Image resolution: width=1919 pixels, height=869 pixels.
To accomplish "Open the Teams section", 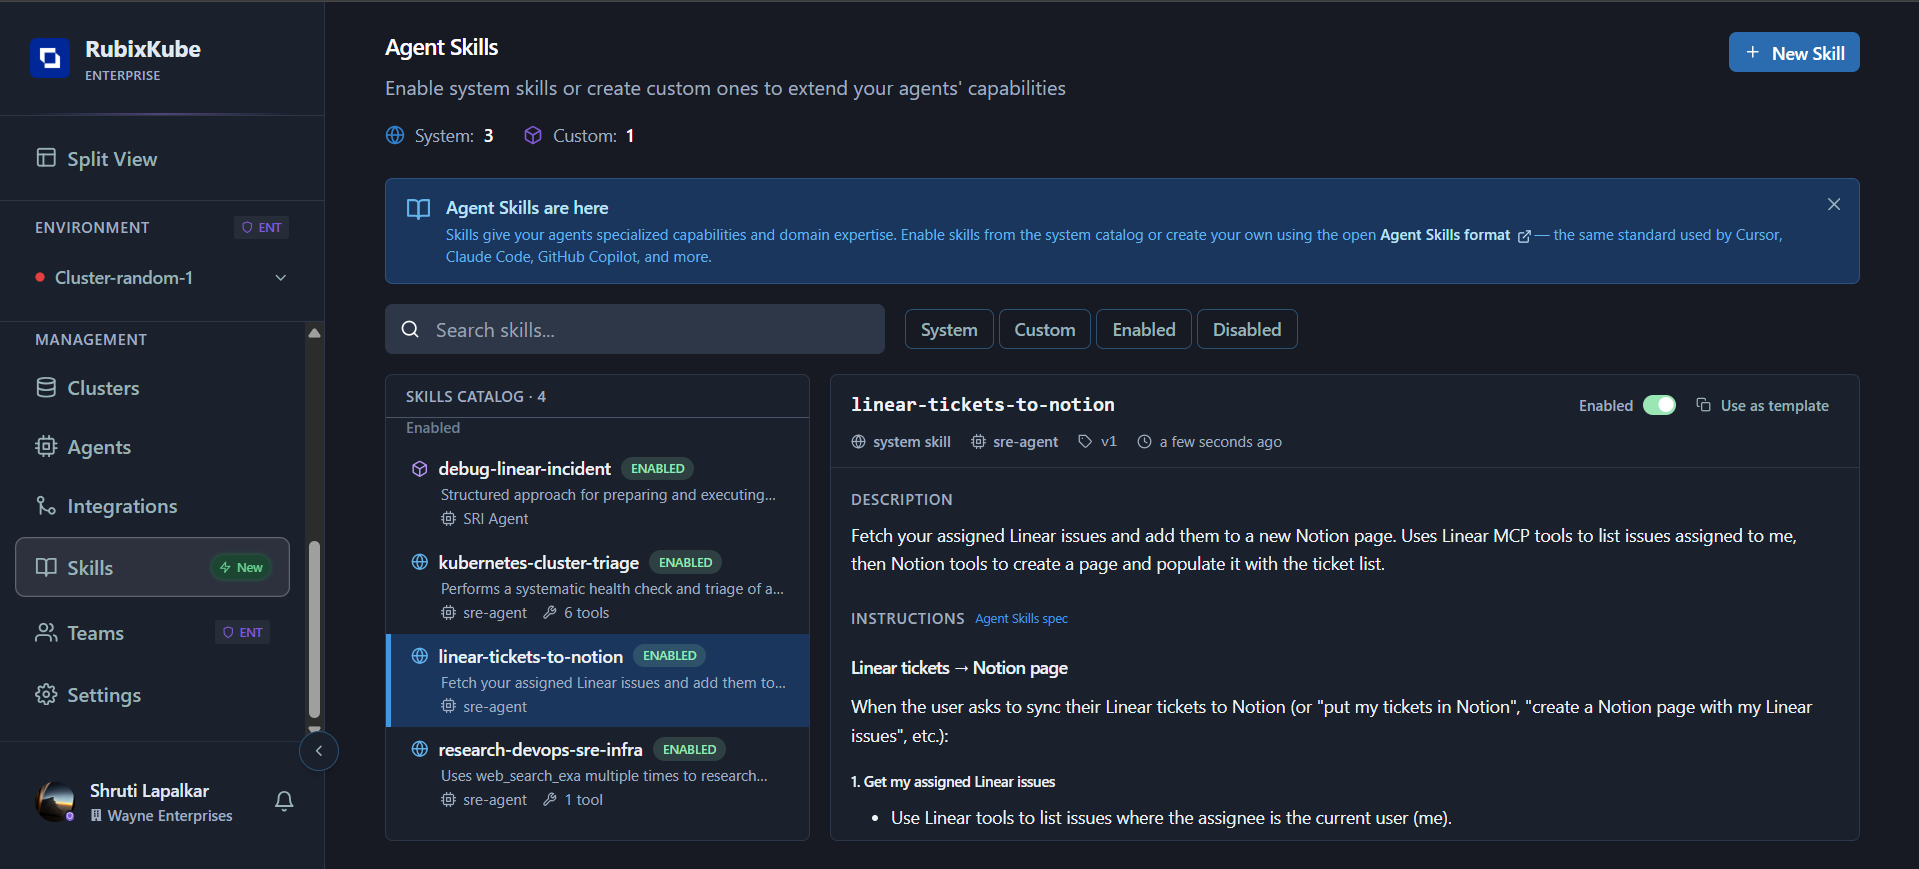I will click(95, 632).
